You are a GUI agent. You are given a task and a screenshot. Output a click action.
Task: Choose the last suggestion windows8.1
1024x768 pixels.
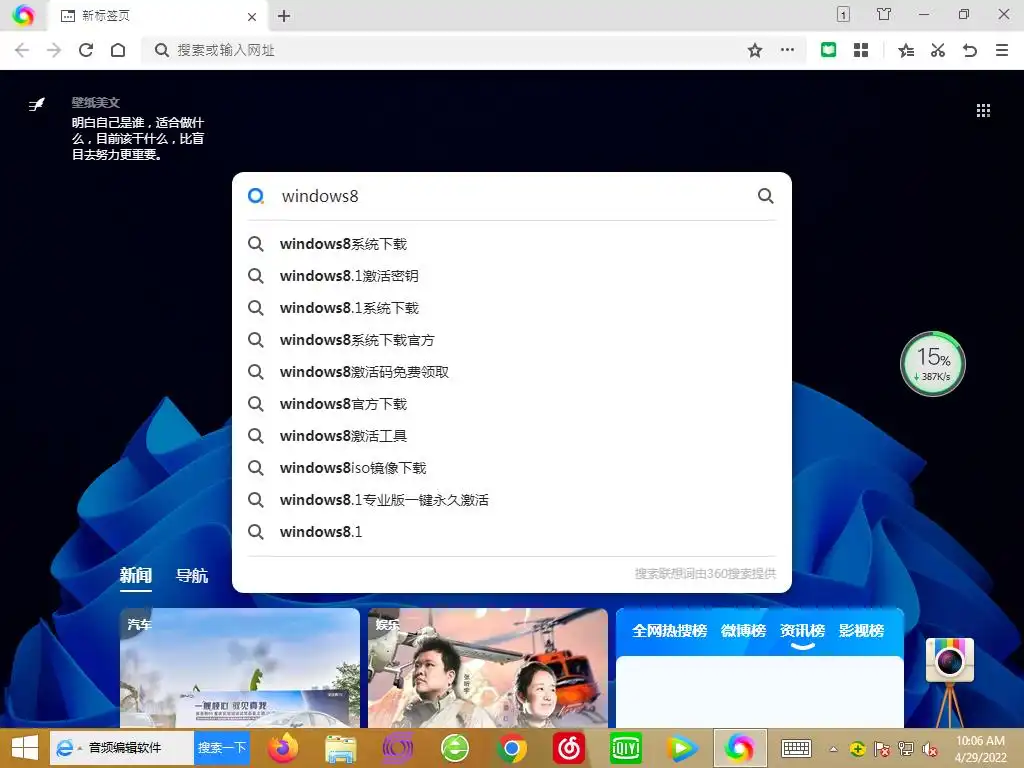(x=511, y=532)
